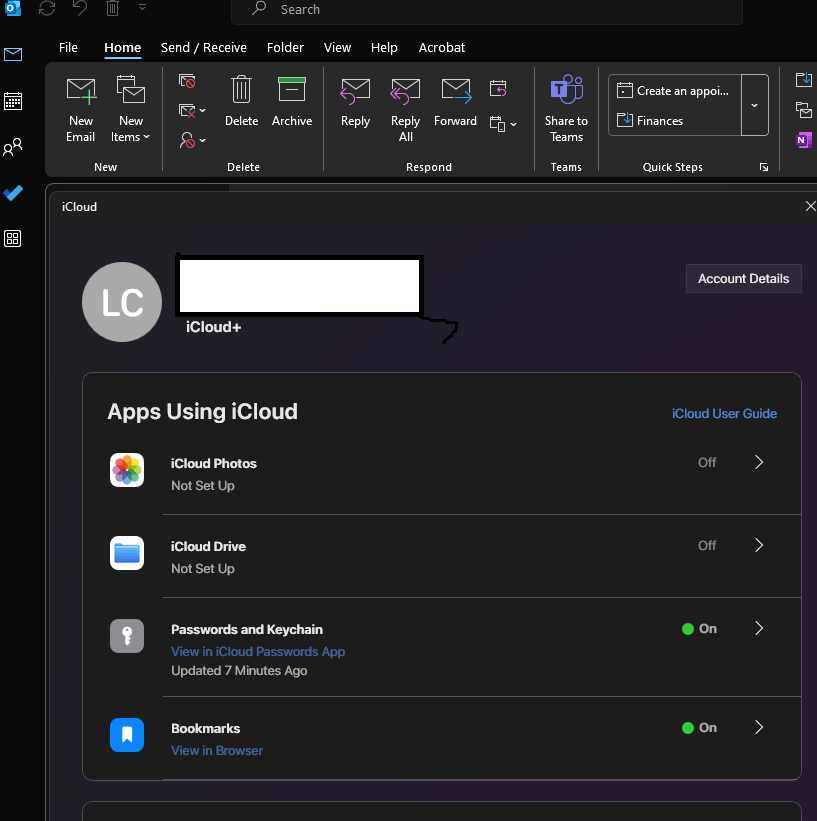Screen dimensions: 817x821
Task: Click the Reply with Meeting icon
Action: coord(498,88)
